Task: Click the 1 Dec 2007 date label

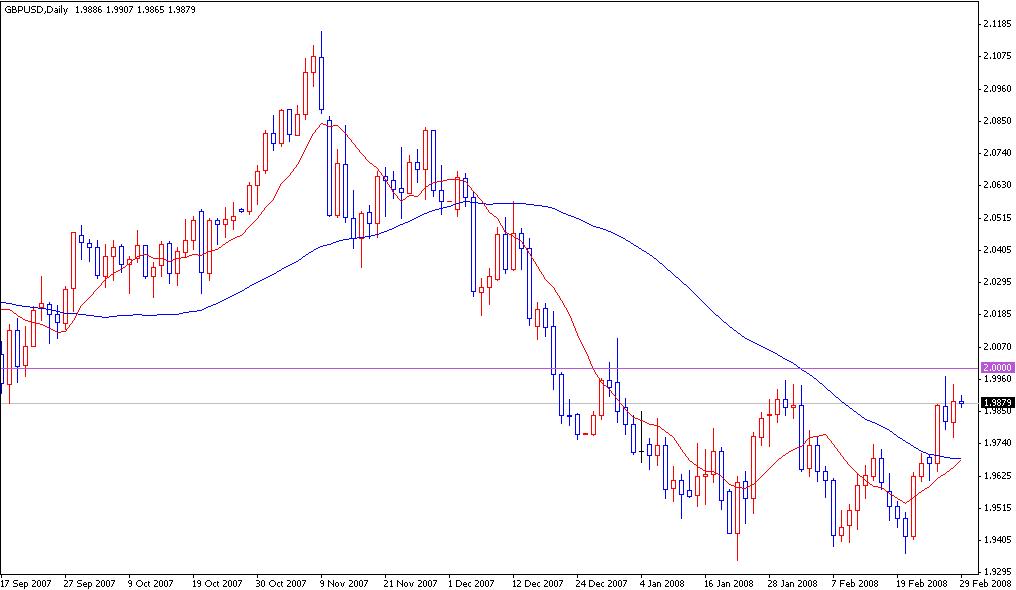Action: pyautogui.click(x=471, y=584)
